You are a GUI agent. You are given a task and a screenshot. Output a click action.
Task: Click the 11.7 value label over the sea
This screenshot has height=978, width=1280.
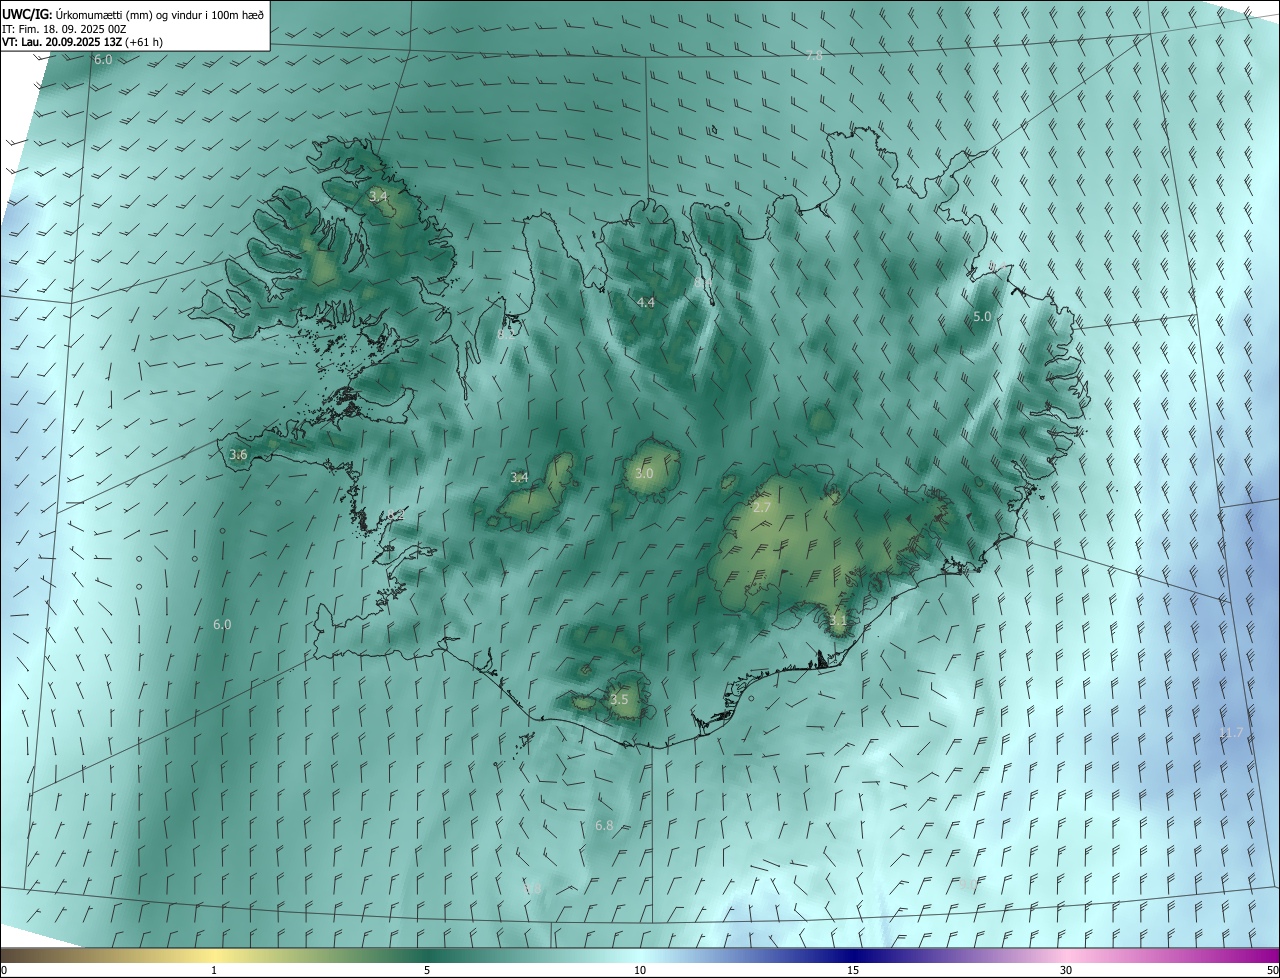[x=1231, y=733]
